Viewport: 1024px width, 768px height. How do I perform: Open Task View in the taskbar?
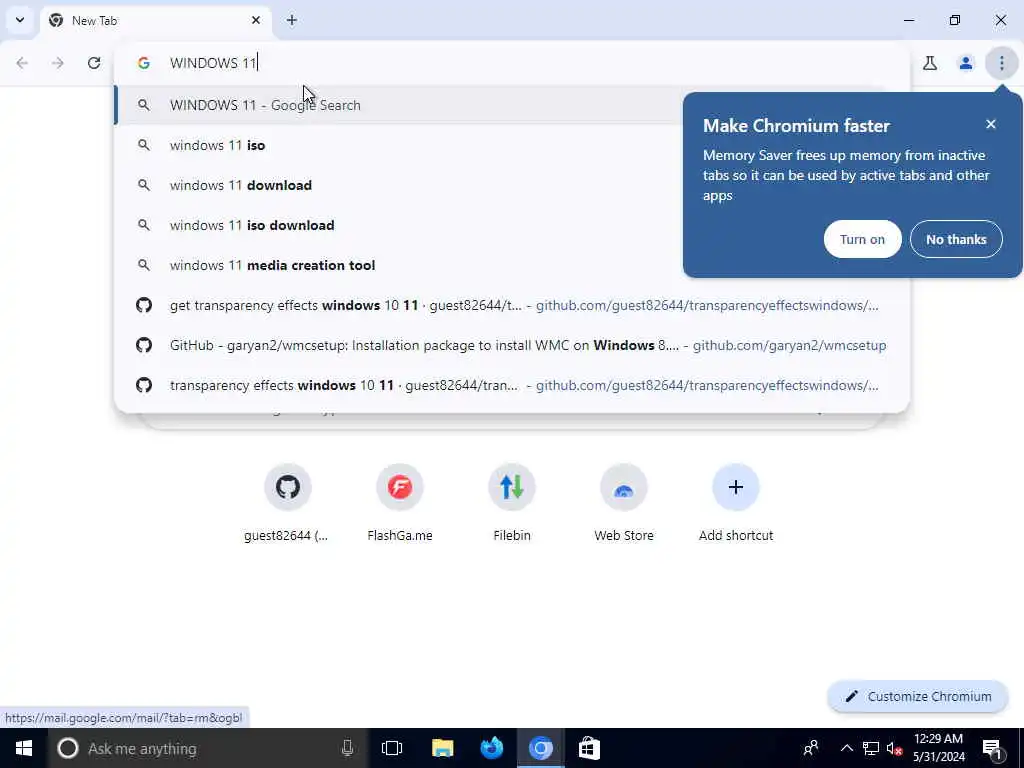pyautogui.click(x=392, y=748)
